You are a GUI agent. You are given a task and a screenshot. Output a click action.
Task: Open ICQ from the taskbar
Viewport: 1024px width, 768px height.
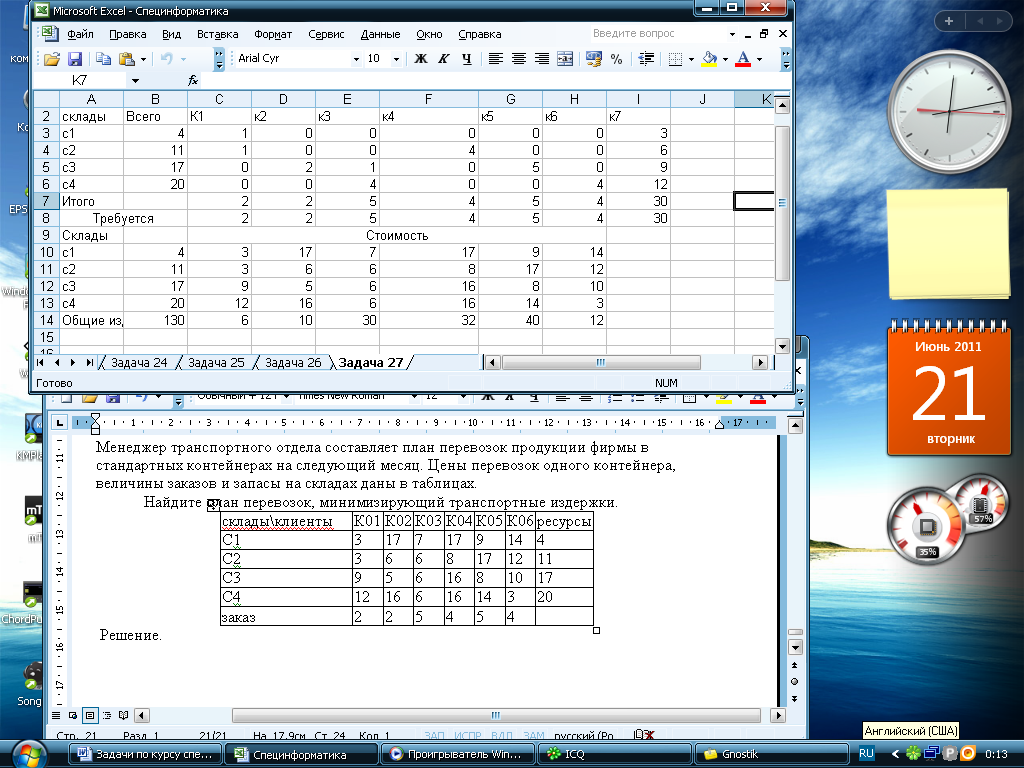point(615,754)
